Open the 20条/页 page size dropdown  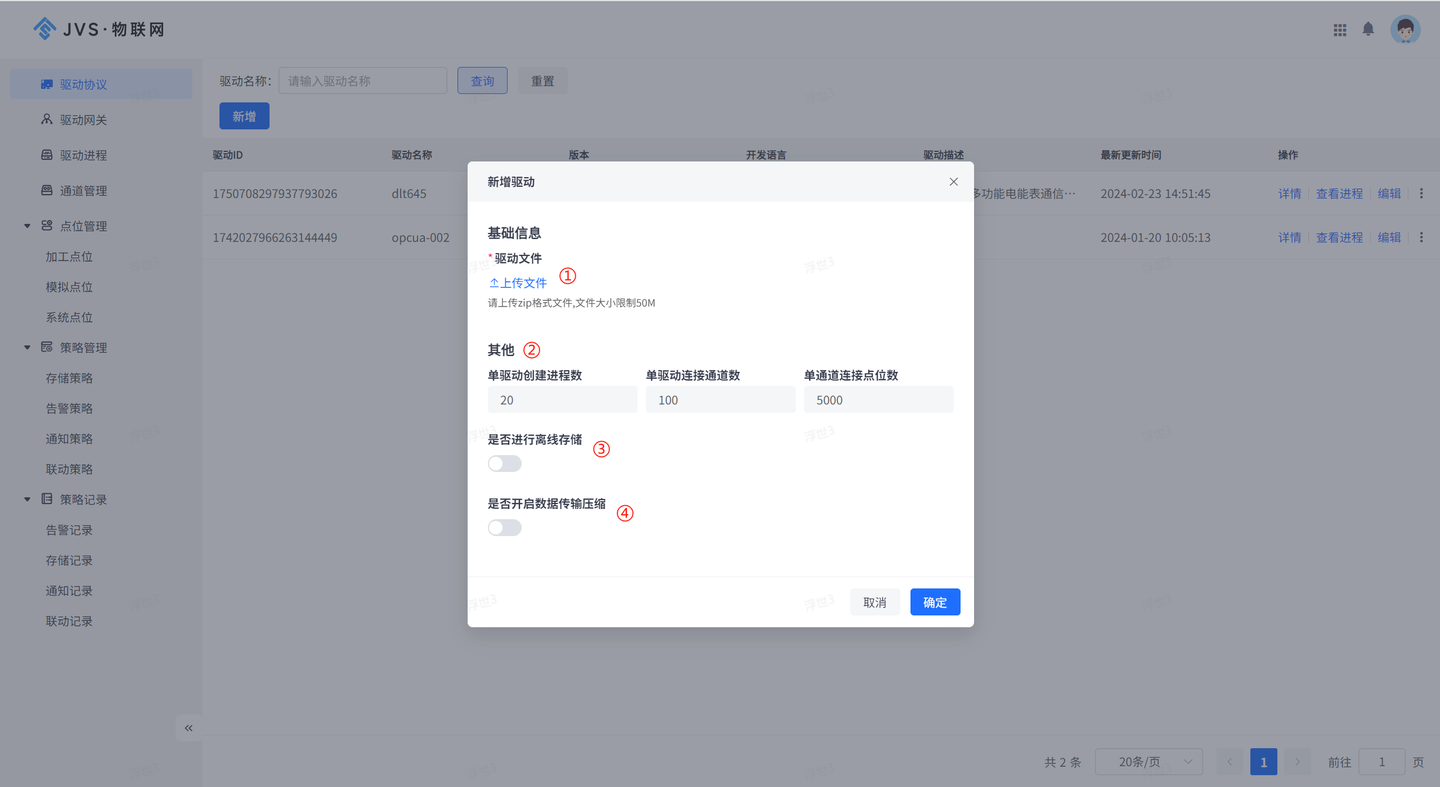pyautogui.click(x=1148, y=761)
